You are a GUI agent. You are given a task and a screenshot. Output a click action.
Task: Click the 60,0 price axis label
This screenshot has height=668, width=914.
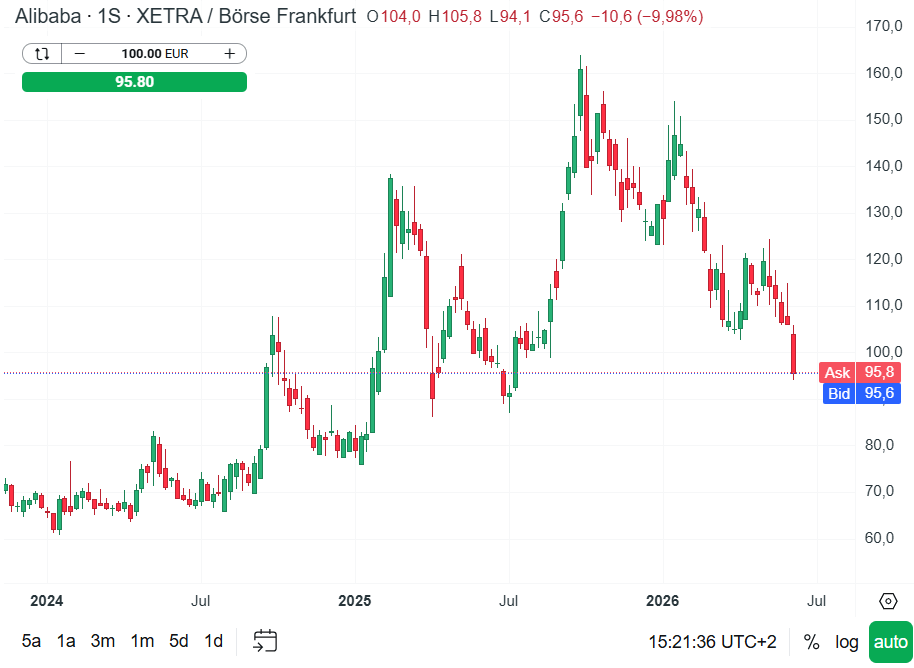tap(880, 537)
